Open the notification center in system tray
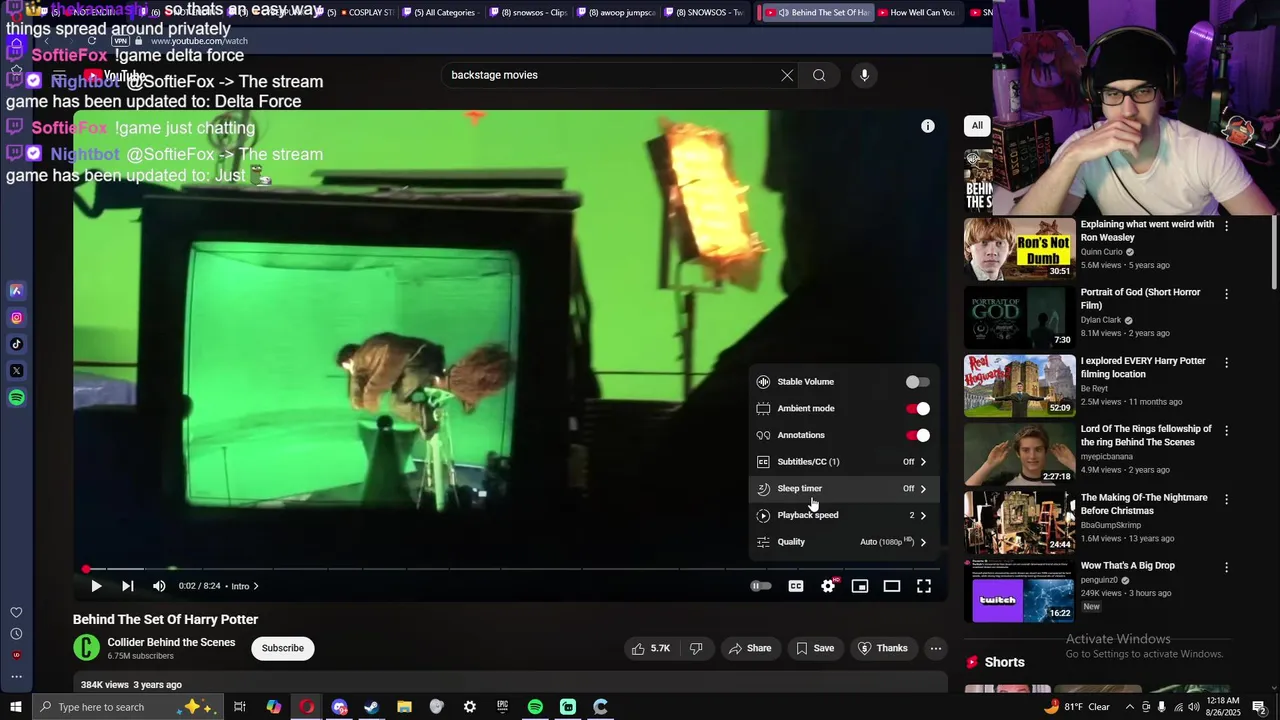1280x720 pixels. [1259, 707]
